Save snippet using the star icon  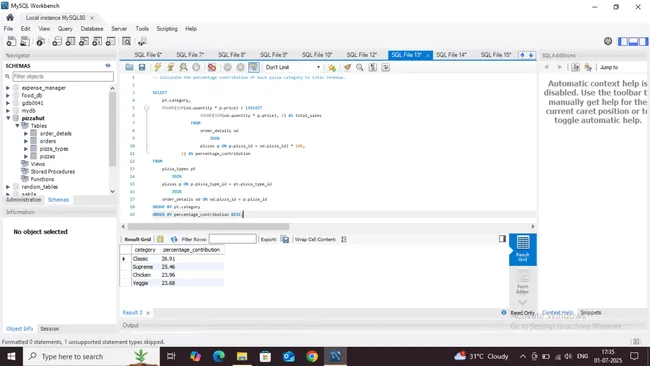coord(332,67)
